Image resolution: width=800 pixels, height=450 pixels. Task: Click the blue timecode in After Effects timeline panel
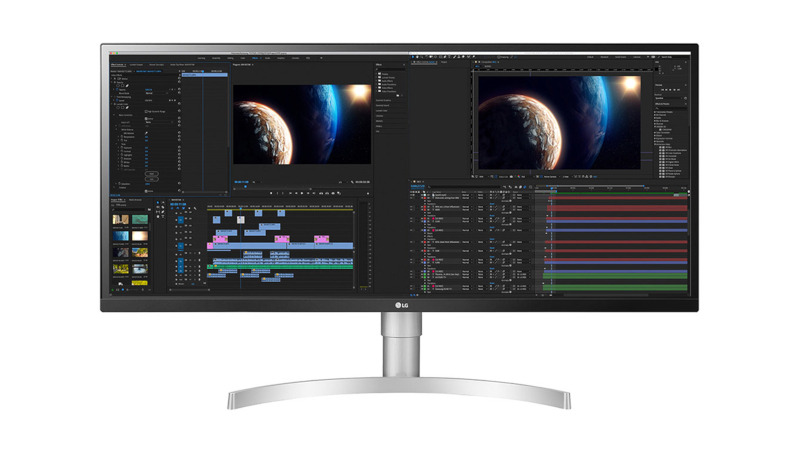click(417, 186)
